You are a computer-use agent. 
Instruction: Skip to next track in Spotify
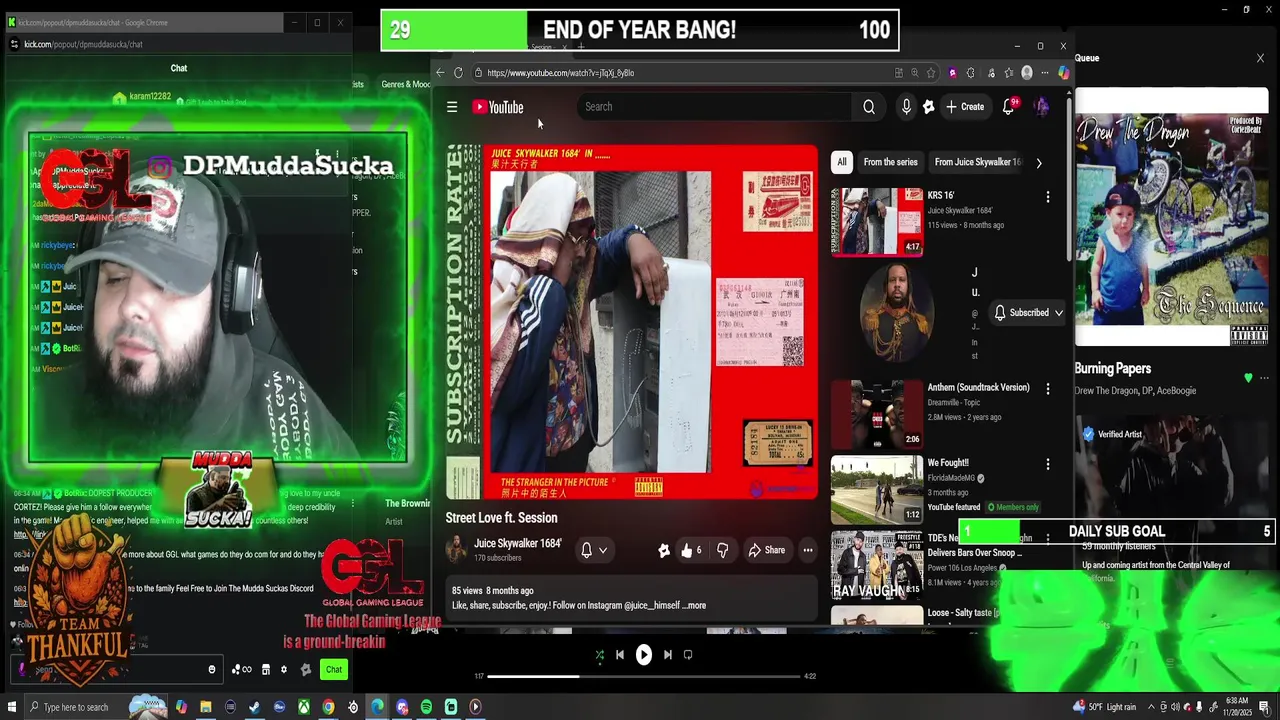pos(668,655)
